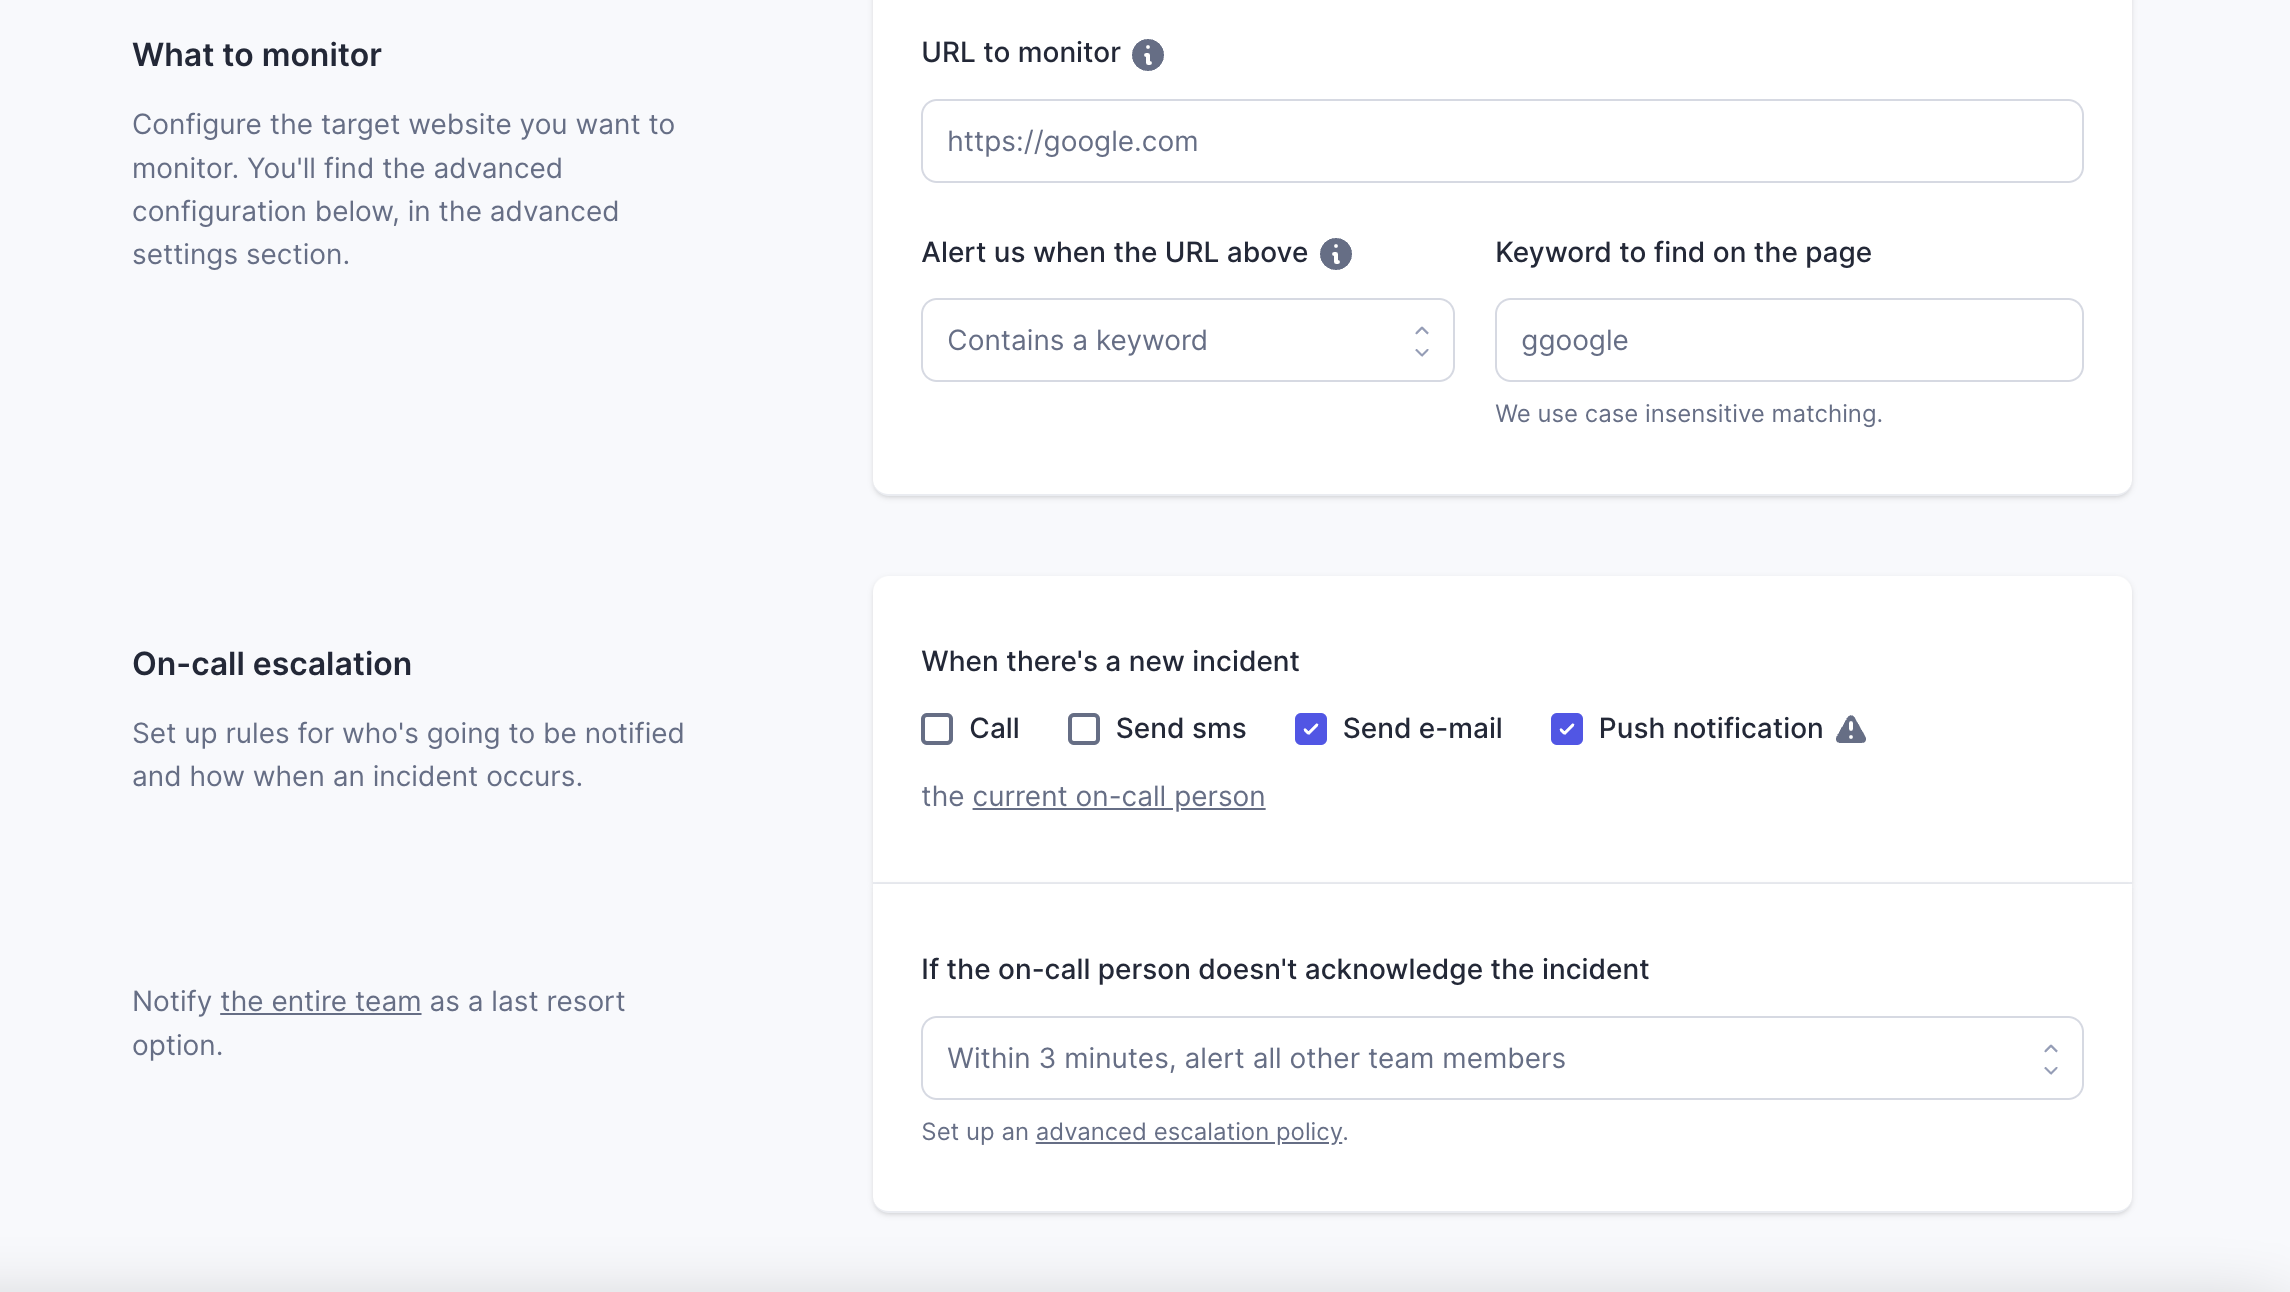Enable the Call checkbox
This screenshot has width=2290, height=1292.
(937, 729)
